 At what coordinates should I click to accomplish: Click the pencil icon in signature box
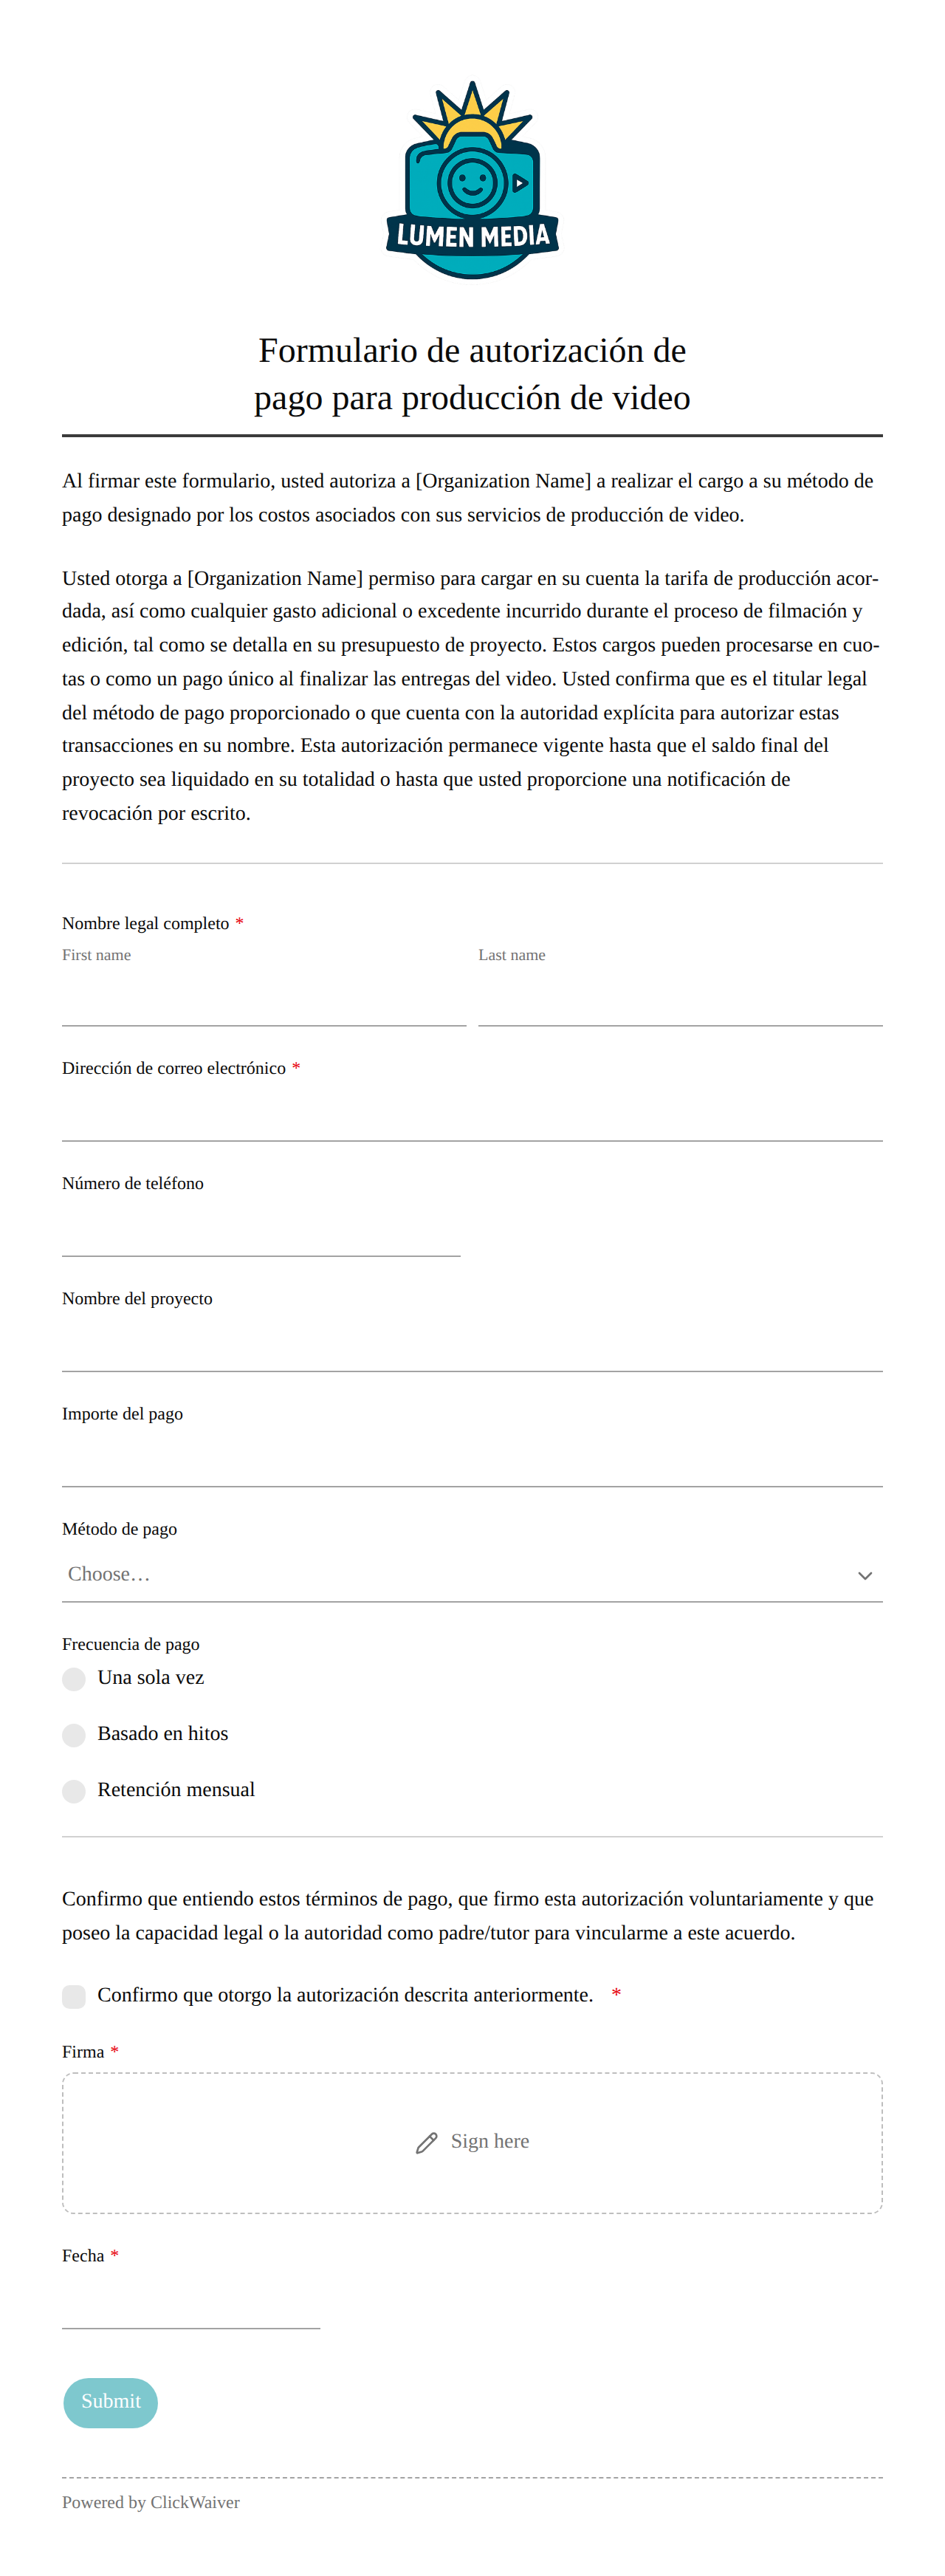coord(427,2143)
